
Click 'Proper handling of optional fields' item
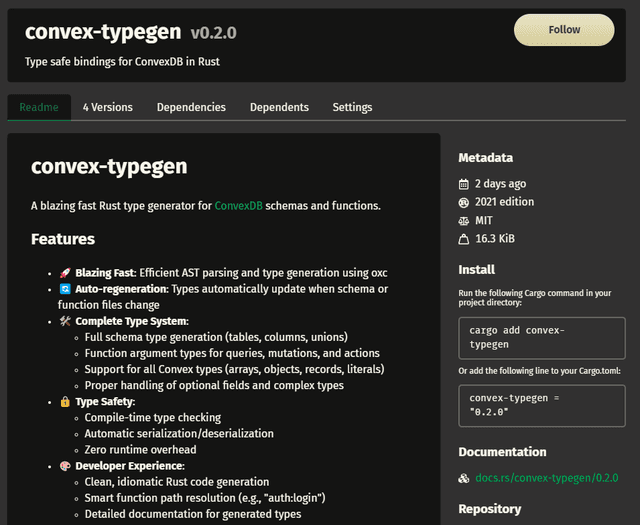214,386
